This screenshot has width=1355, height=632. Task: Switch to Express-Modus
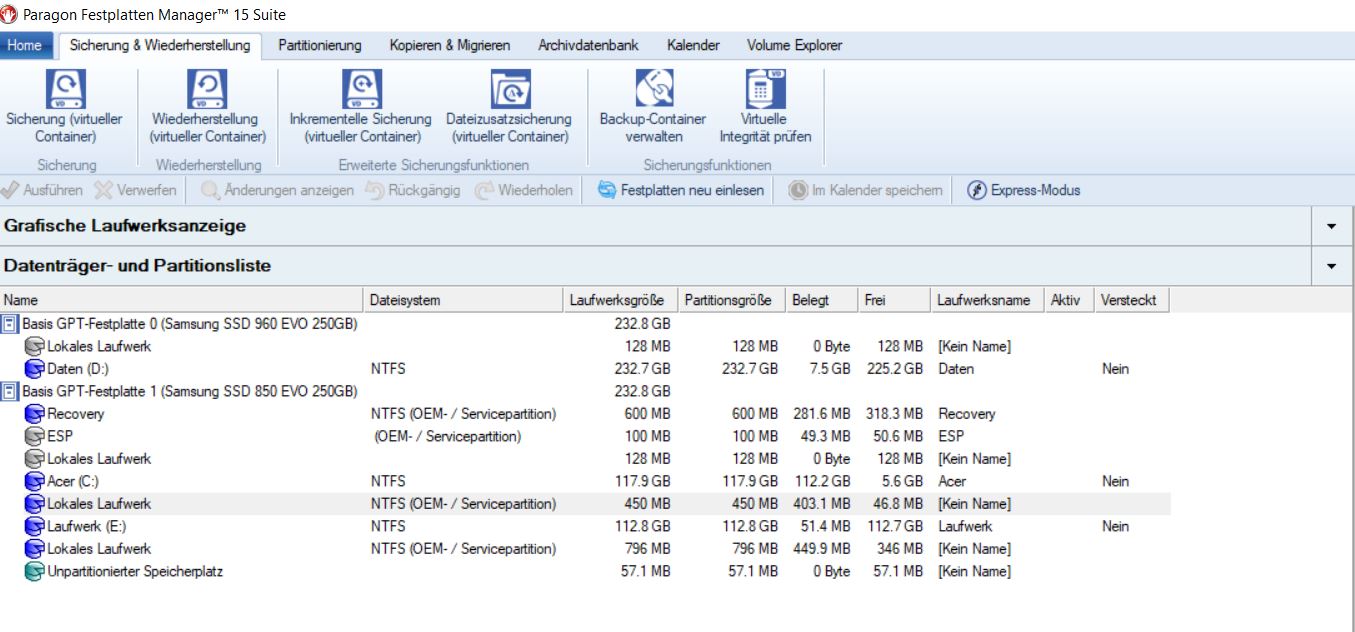[x=1024, y=190]
